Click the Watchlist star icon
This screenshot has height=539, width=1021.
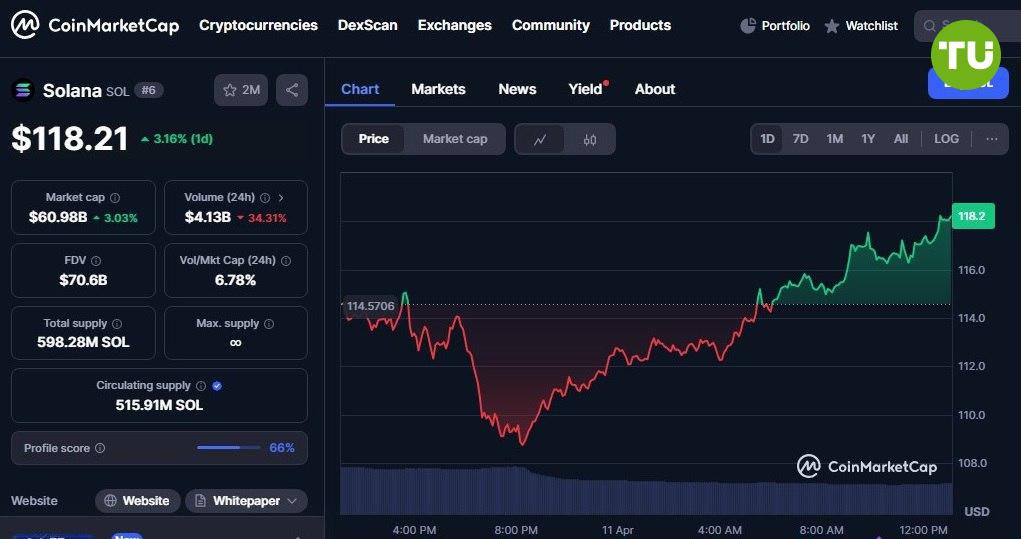pyautogui.click(x=832, y=26)
